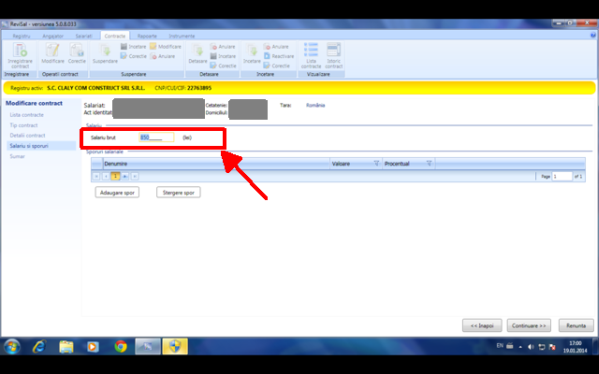Switch to the Rapoarte tab

(x=147, y=36)
